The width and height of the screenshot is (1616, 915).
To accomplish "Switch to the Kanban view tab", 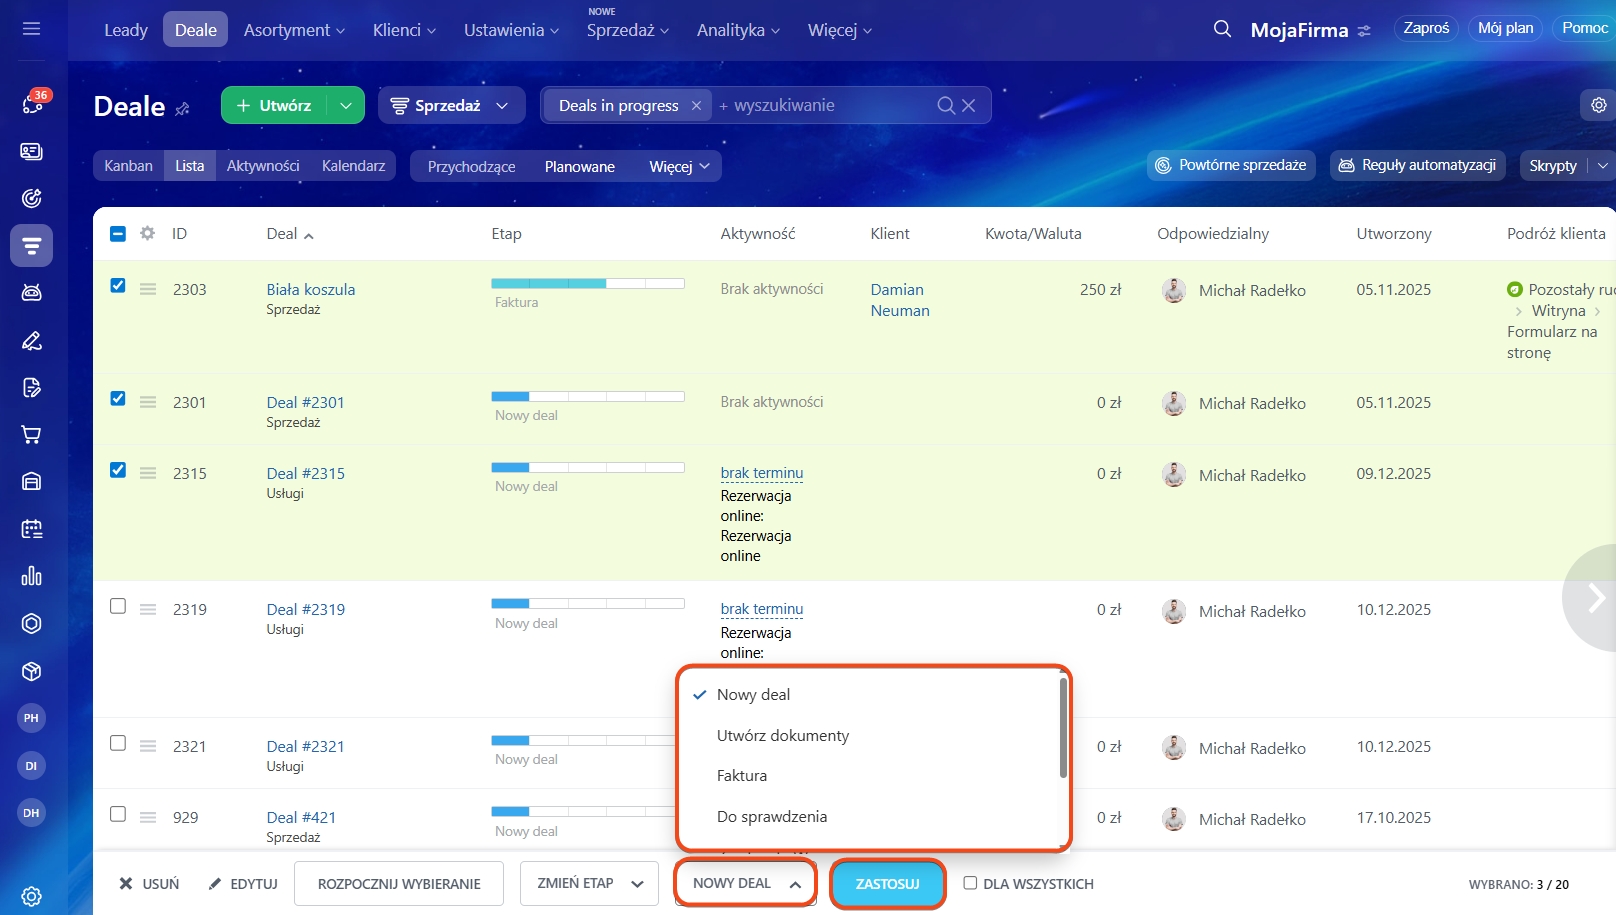I will (129, 166).
